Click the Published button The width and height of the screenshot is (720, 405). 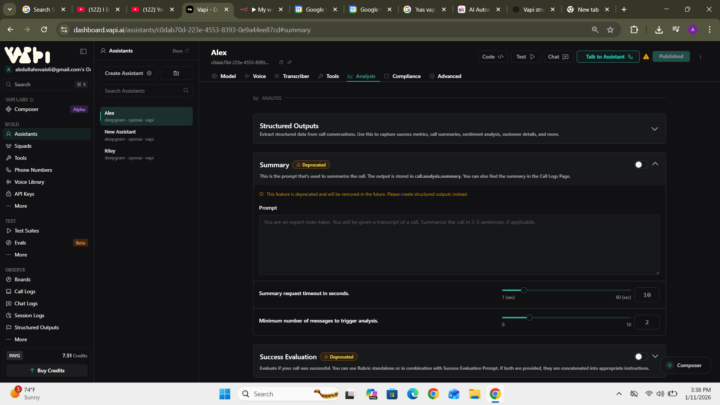[671, 56]
